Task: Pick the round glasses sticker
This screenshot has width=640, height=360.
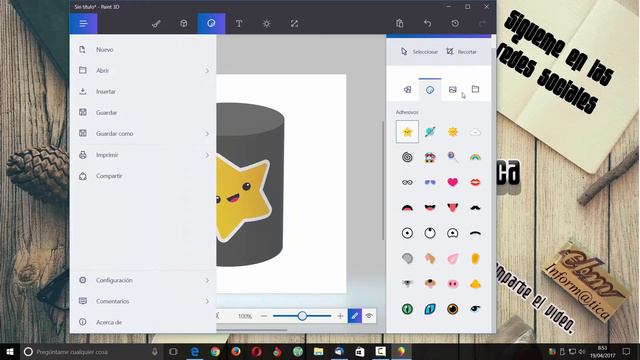Action: (407, 182)
